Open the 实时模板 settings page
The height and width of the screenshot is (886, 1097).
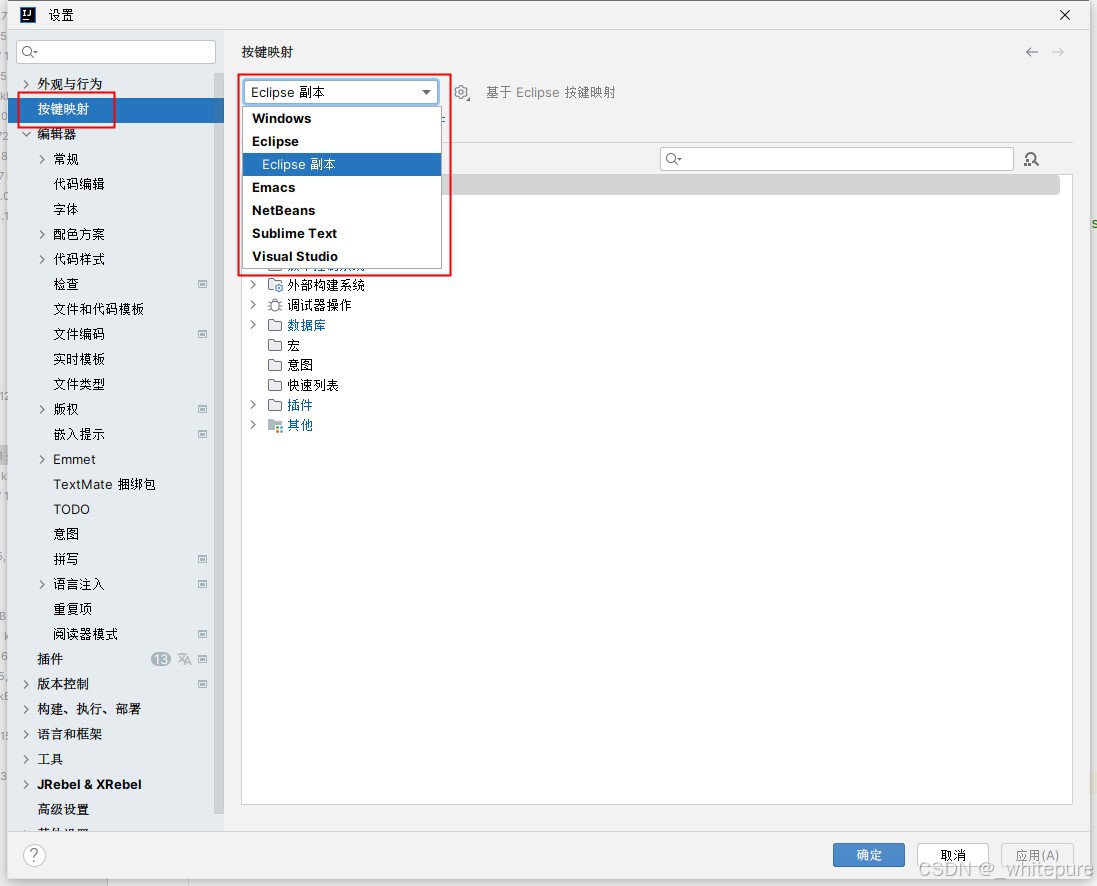[x=79, y=359]
